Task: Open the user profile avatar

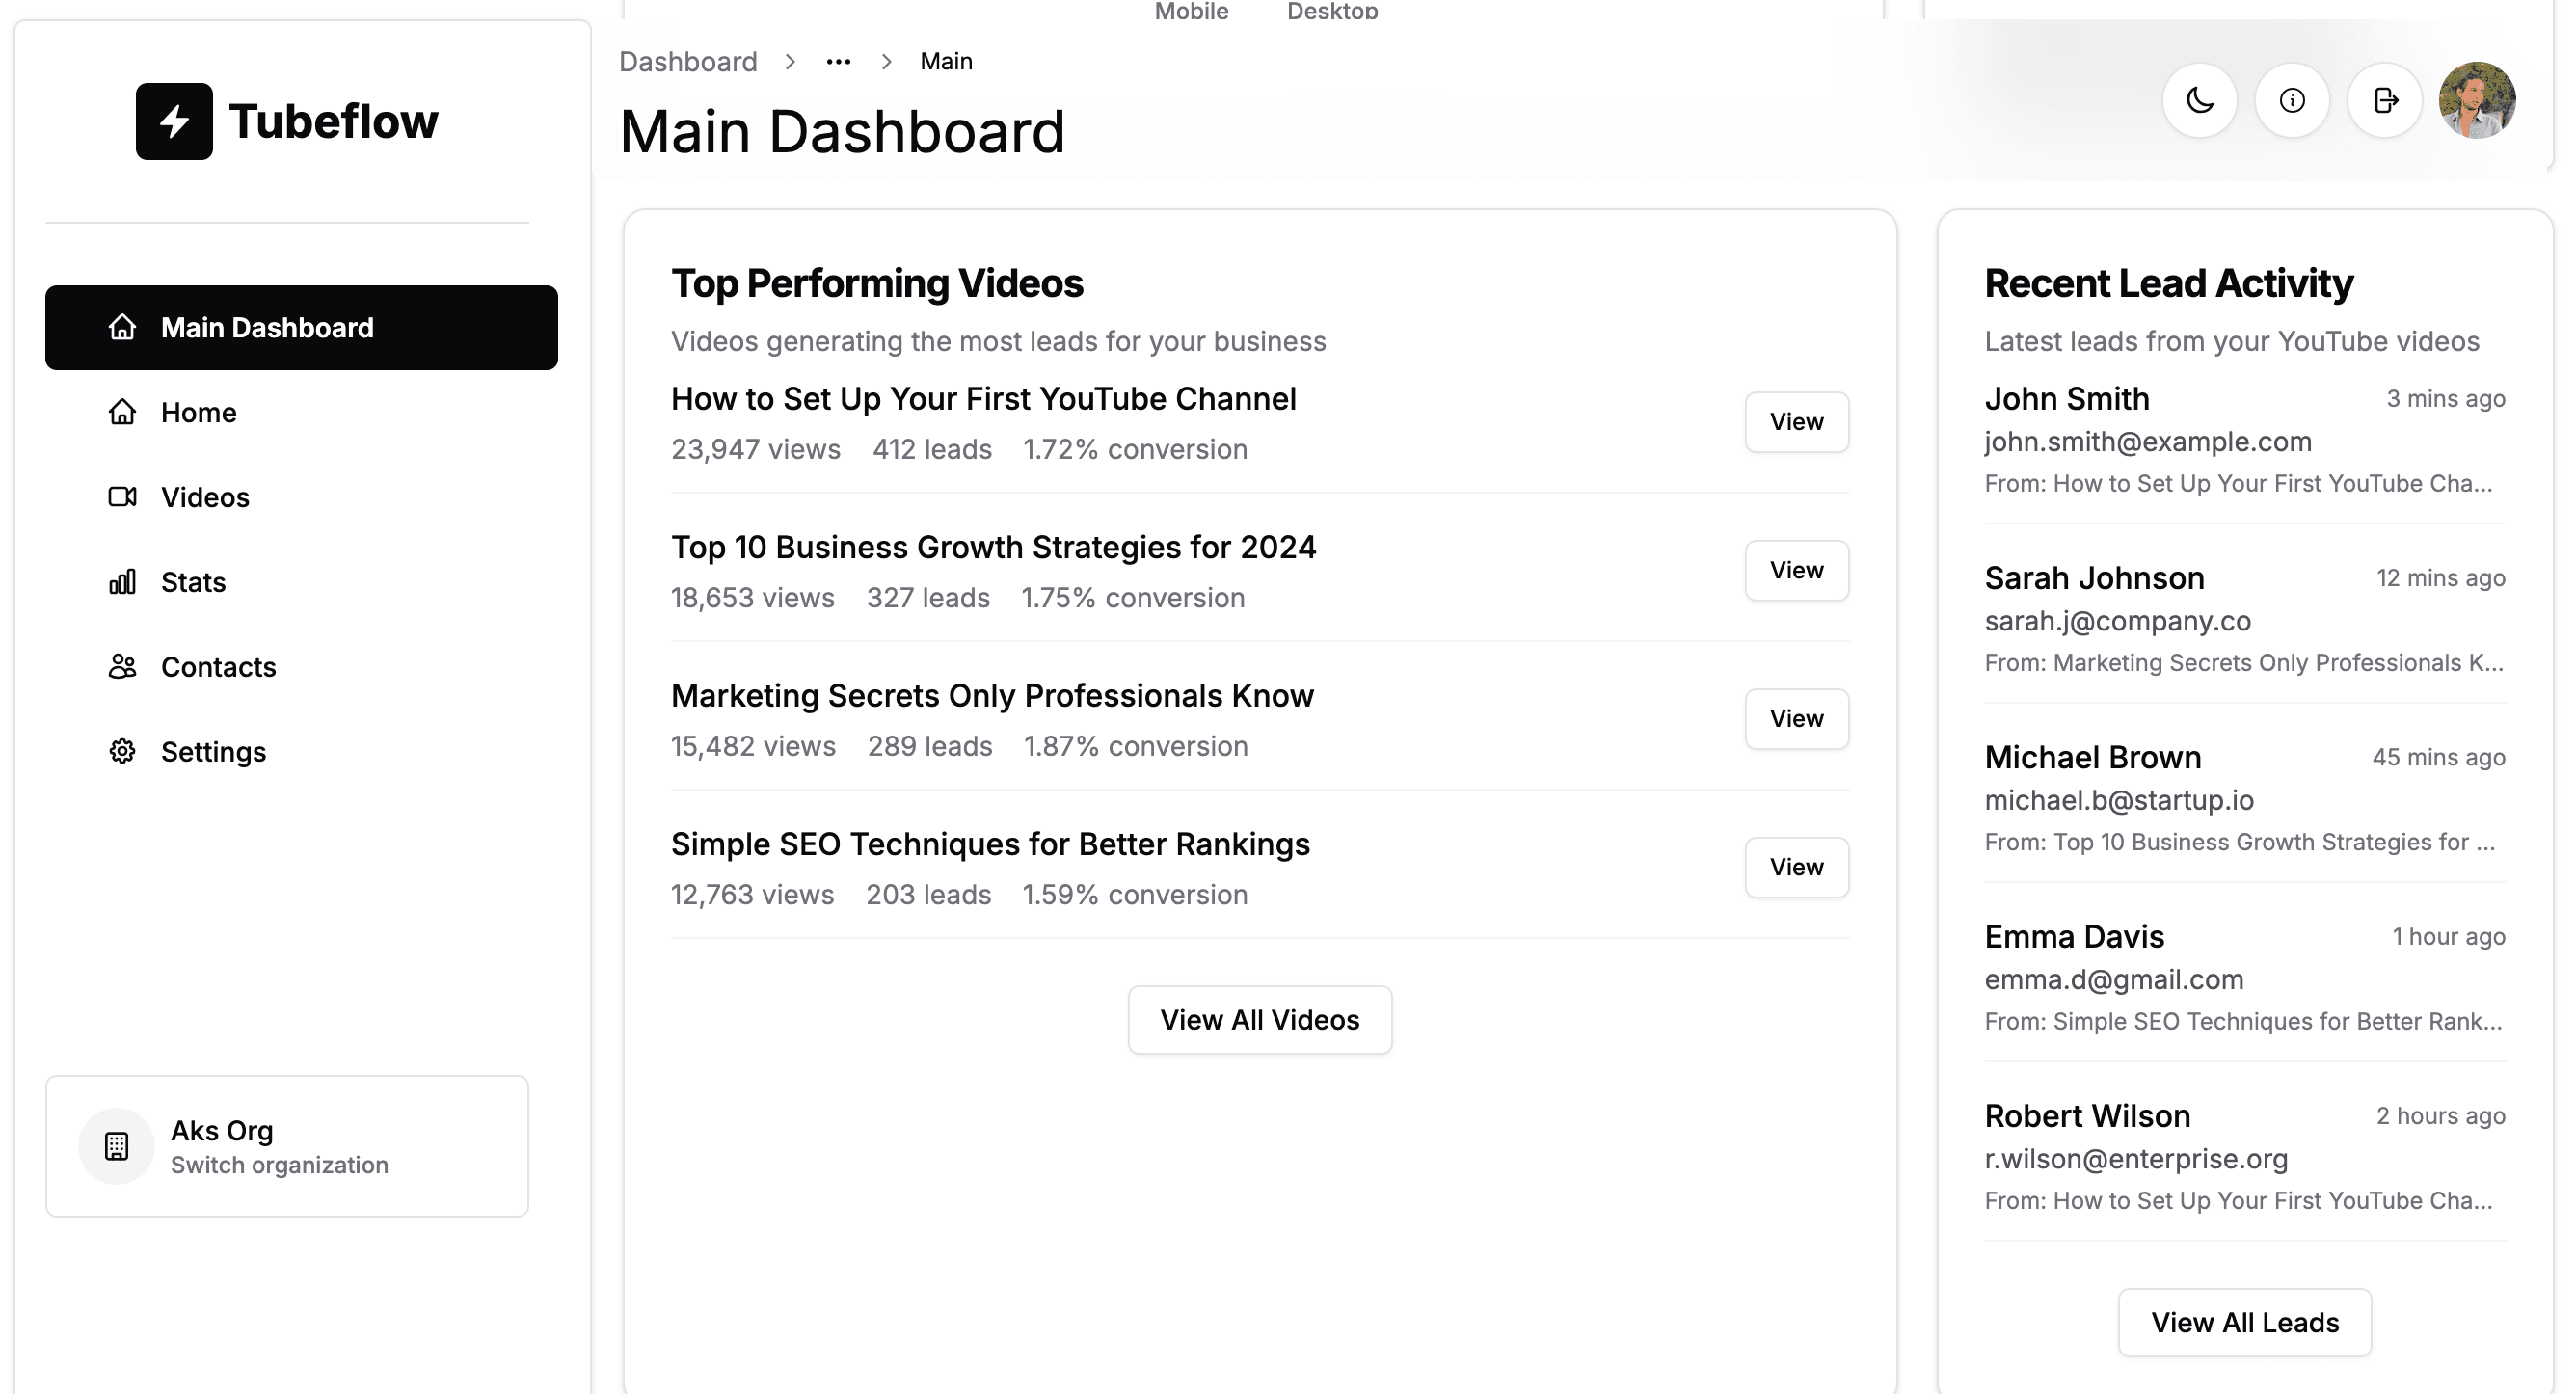Action: pos(2477,101)
